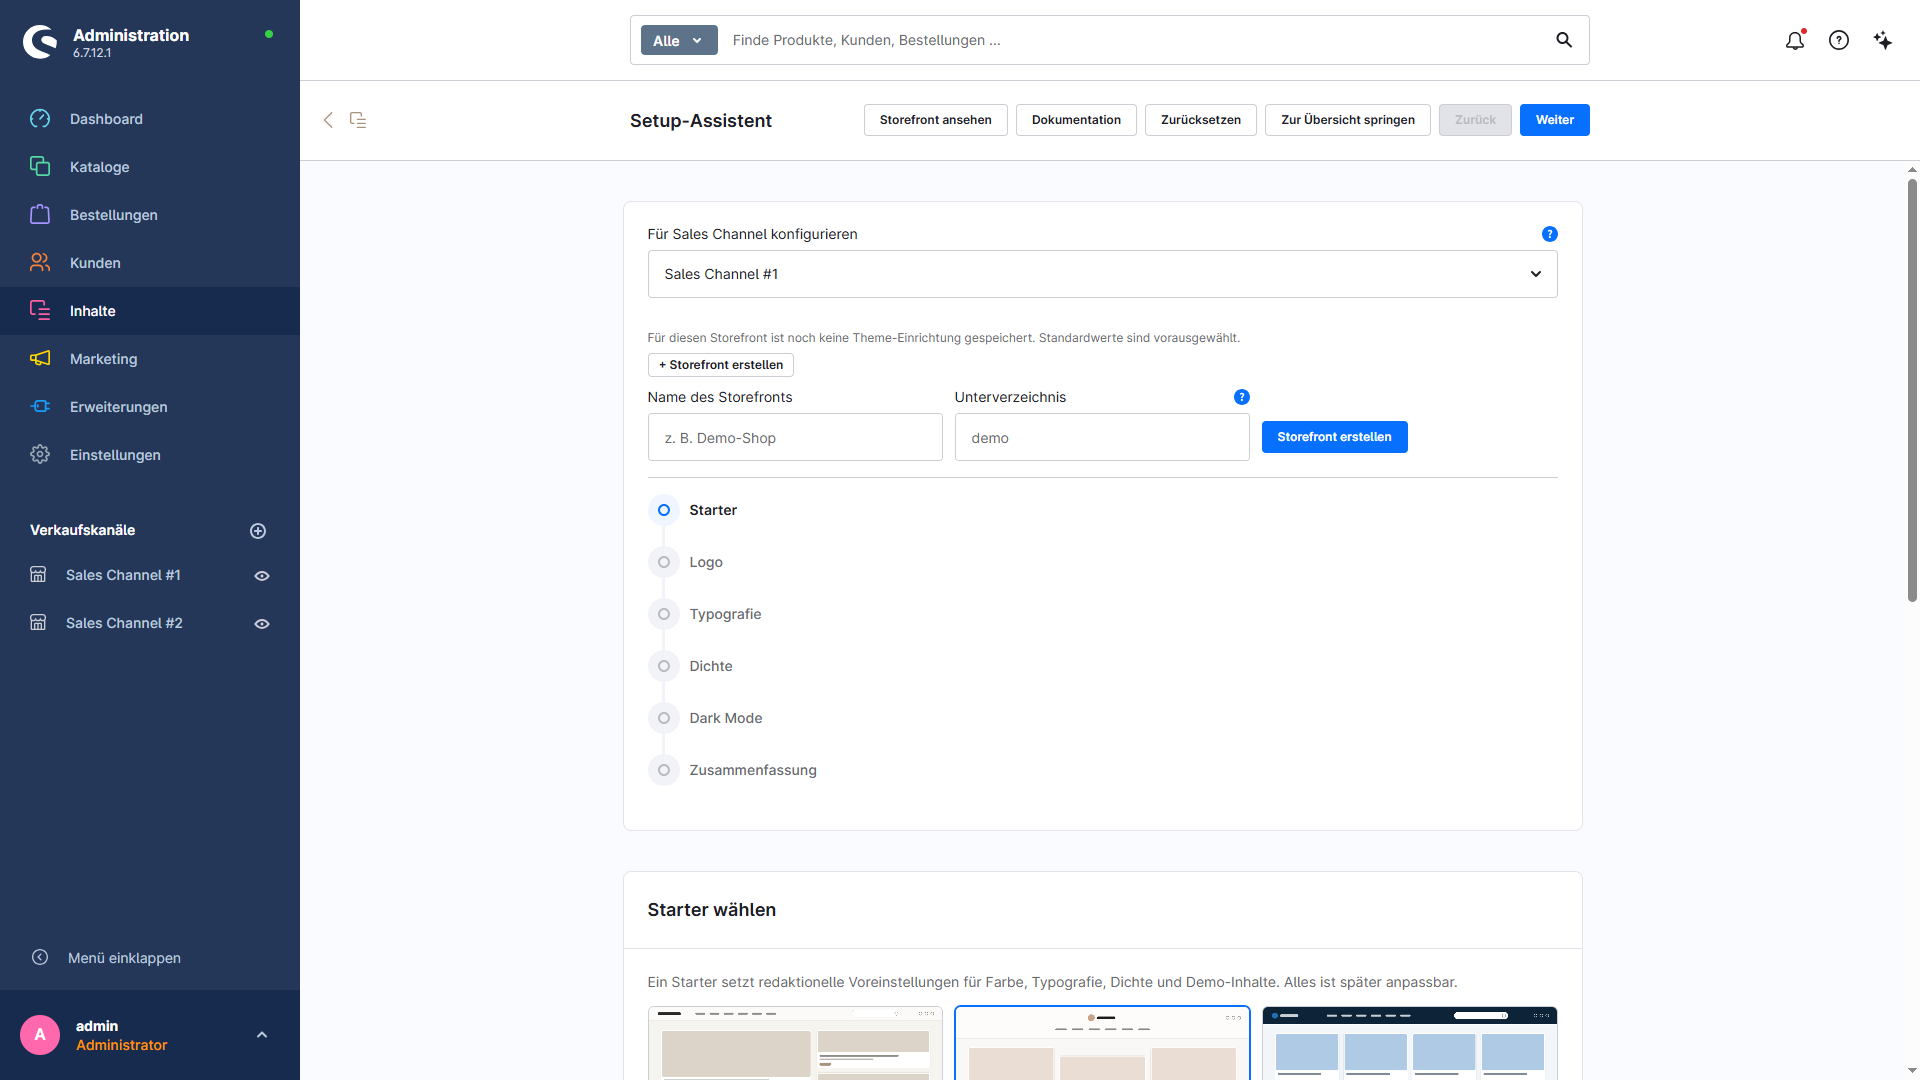Open the Erweiterungen menu
Image resolution: width=1920 pixels, height=1080 pixels.
(x=150, y=407)
